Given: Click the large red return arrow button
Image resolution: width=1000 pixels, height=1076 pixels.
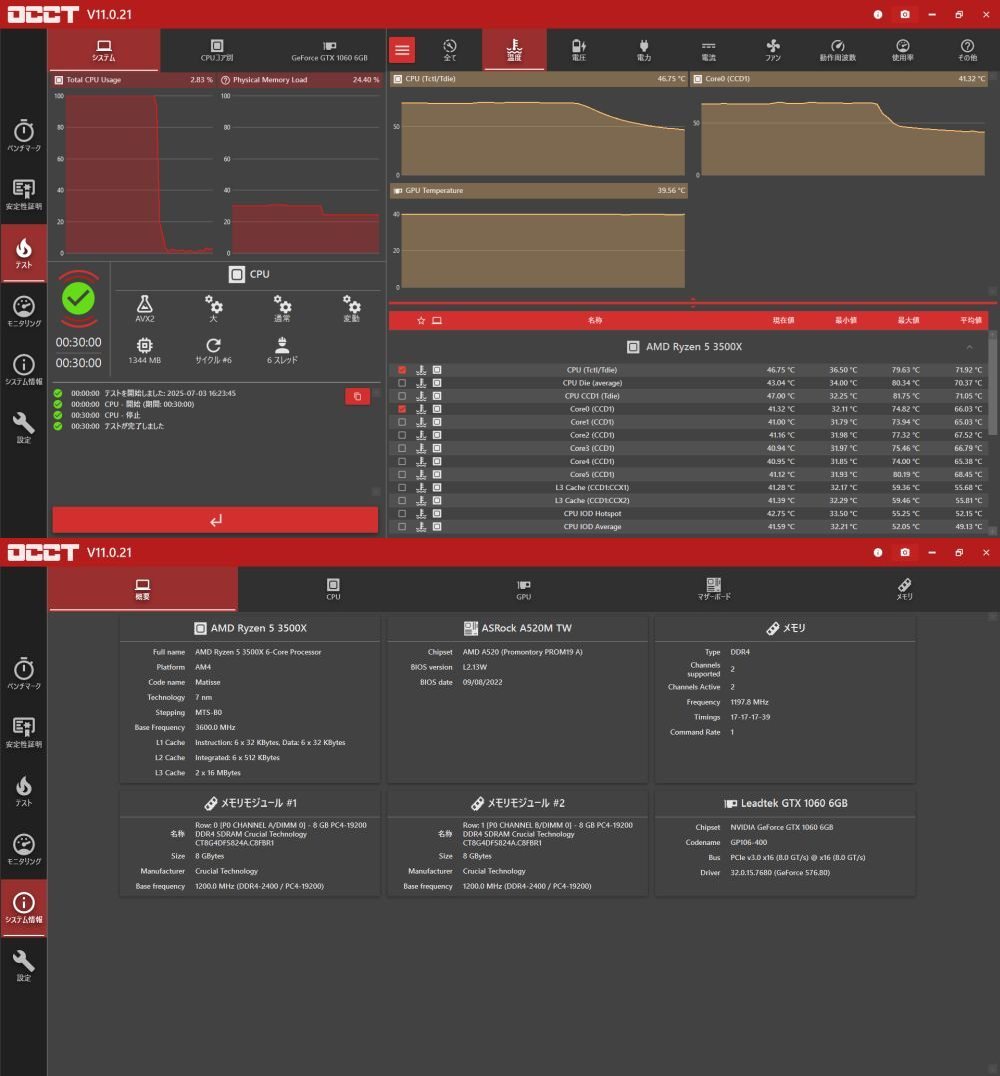Looking at the screenshot, I should point(216,520).
